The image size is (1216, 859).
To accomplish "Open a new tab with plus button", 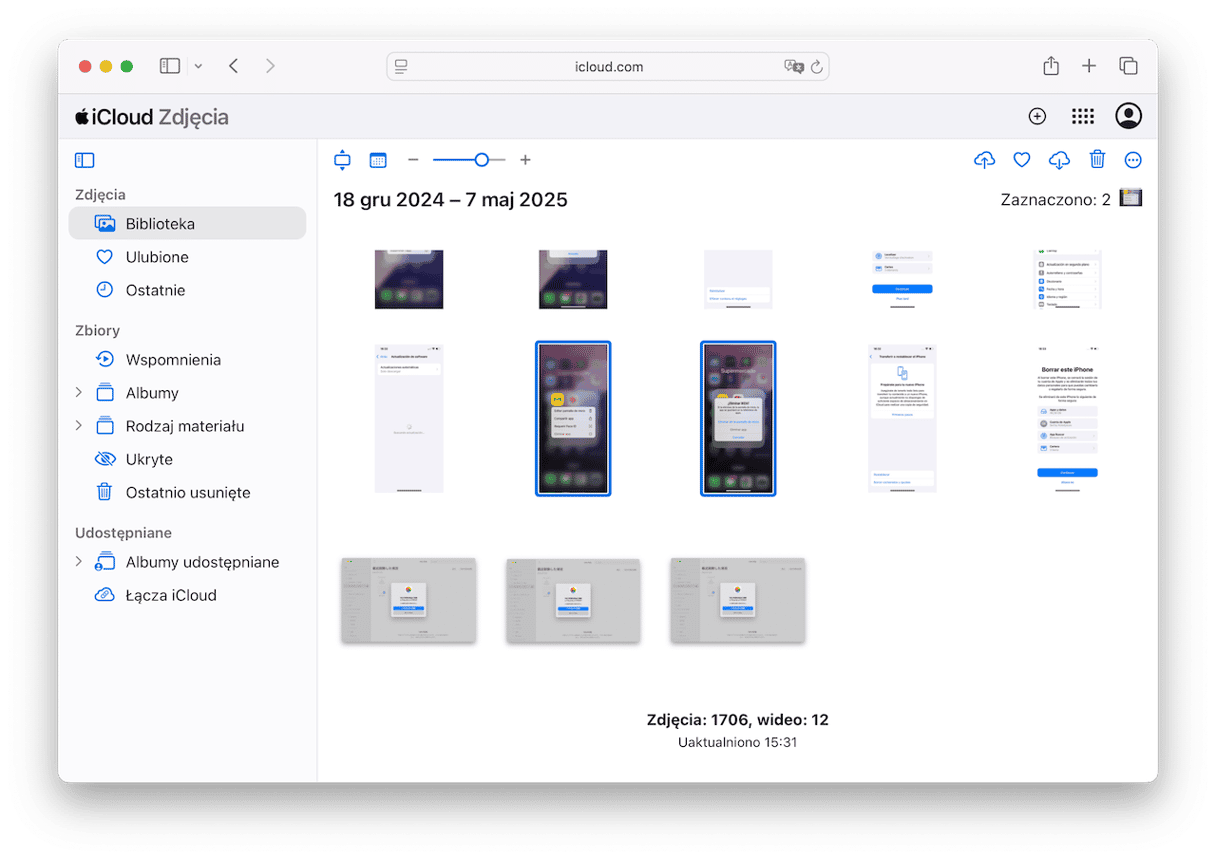I will pos(1089,66).
